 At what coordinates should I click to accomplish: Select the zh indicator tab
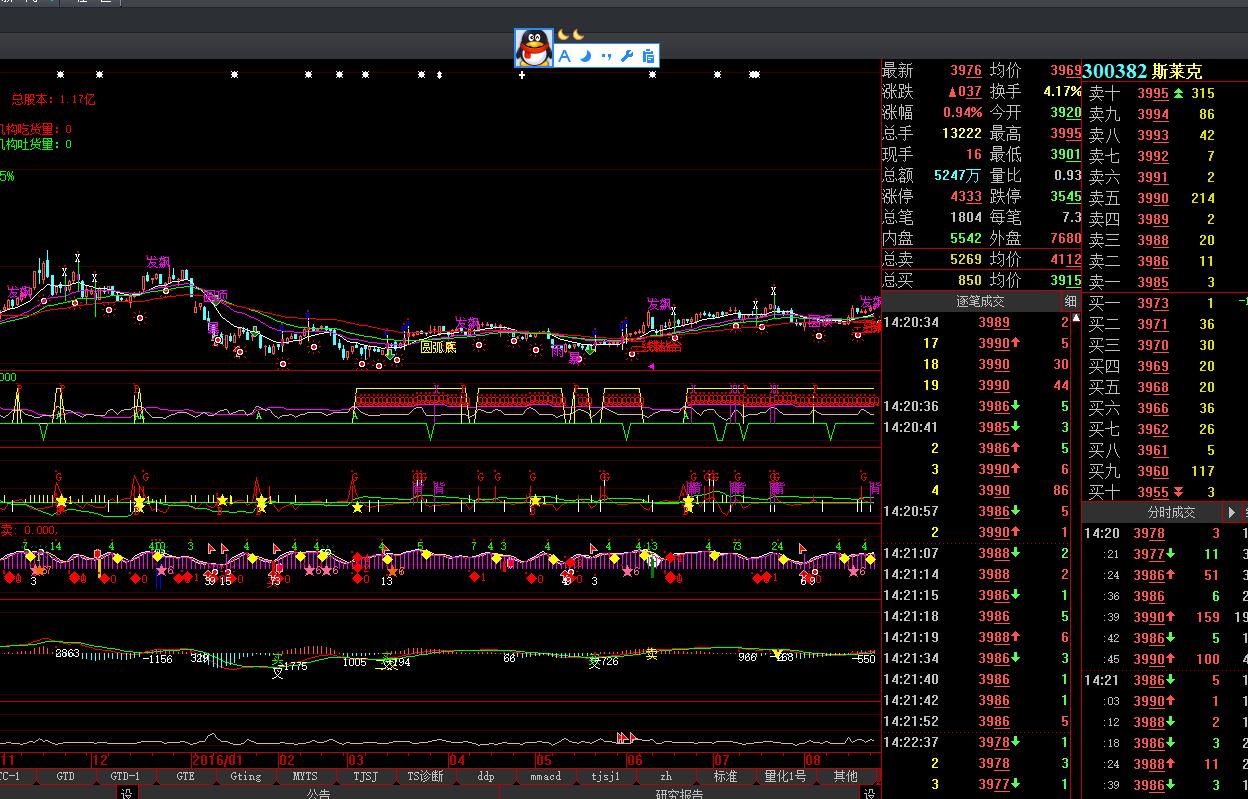(x=666, y=776)
